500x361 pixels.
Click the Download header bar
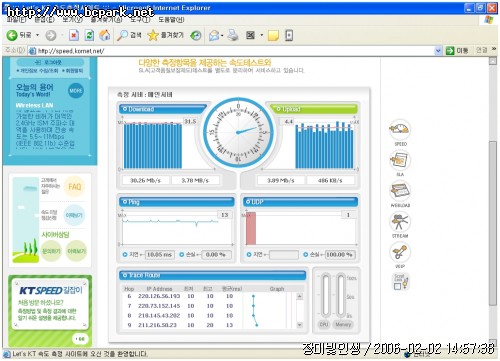(x=163, y=109)
